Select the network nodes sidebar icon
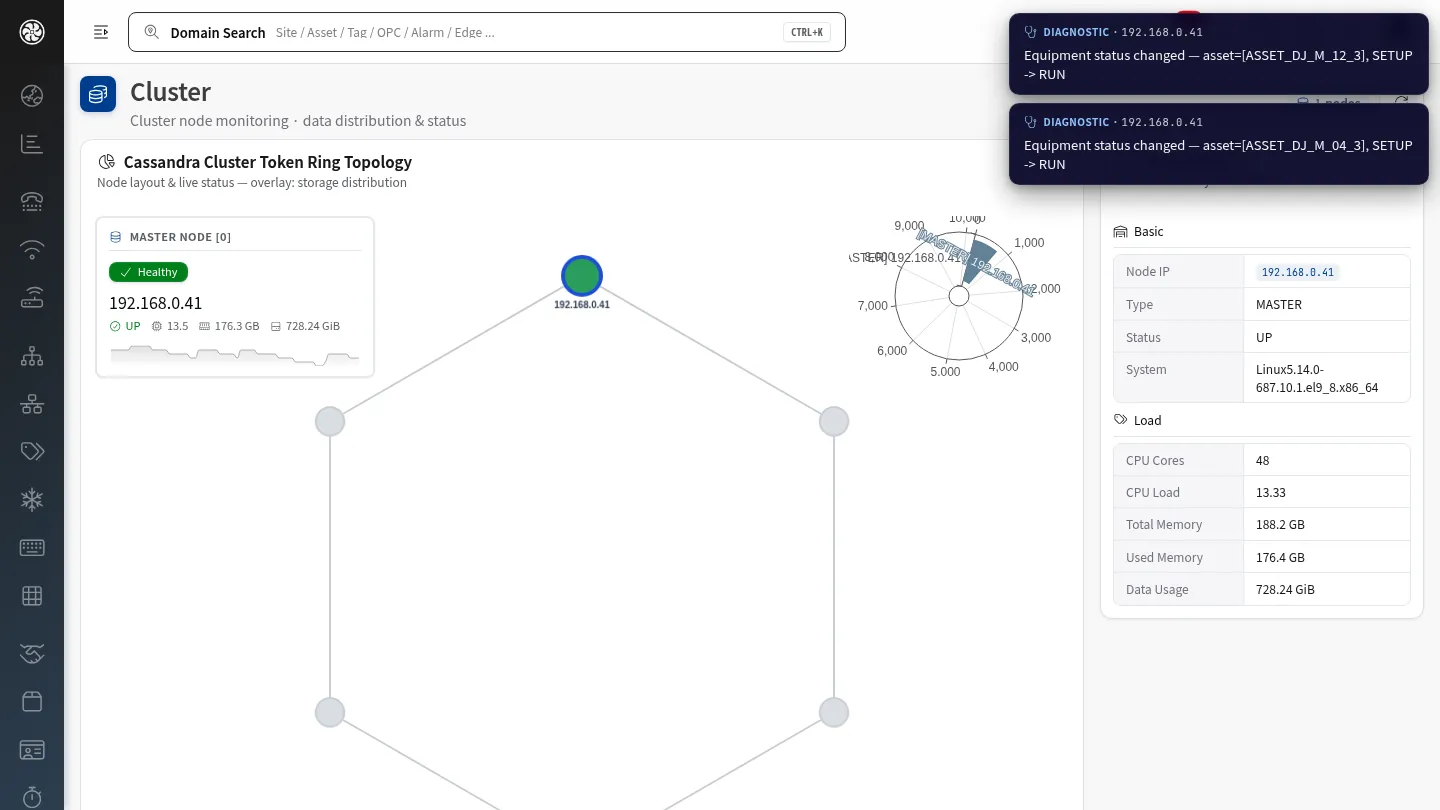Viewport: 1440px width, 810px height. pos(32,404)
